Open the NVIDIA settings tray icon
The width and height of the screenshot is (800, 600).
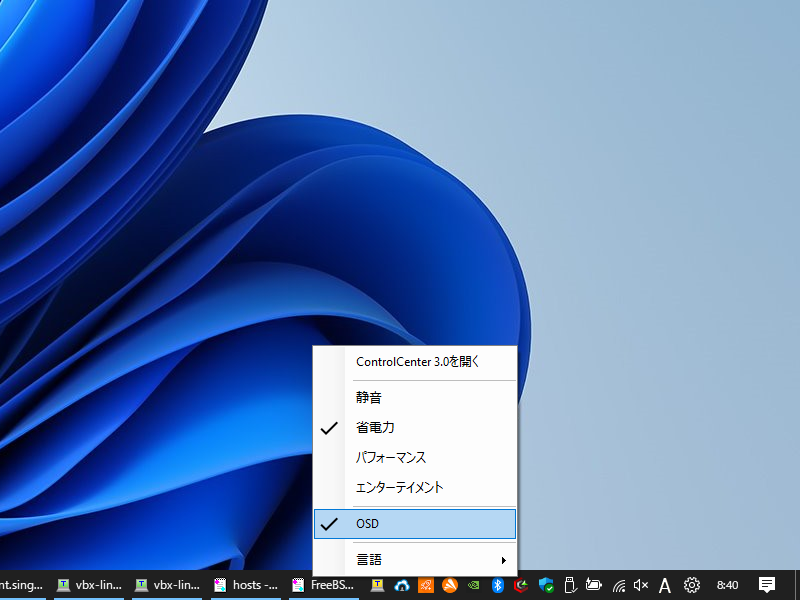point(475,585)
